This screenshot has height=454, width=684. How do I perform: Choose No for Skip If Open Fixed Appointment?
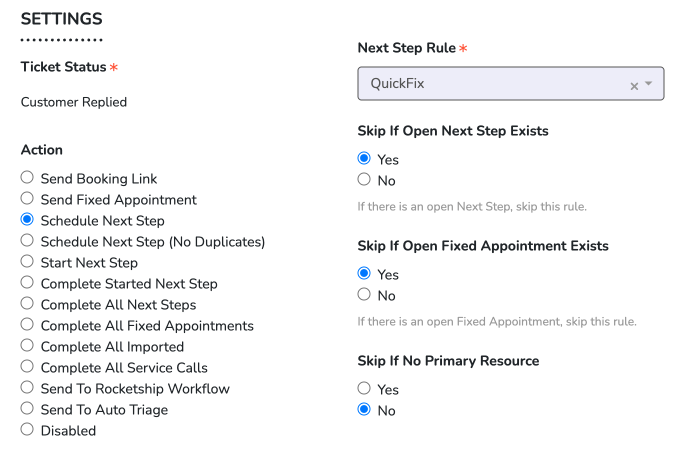pos(364,295)
